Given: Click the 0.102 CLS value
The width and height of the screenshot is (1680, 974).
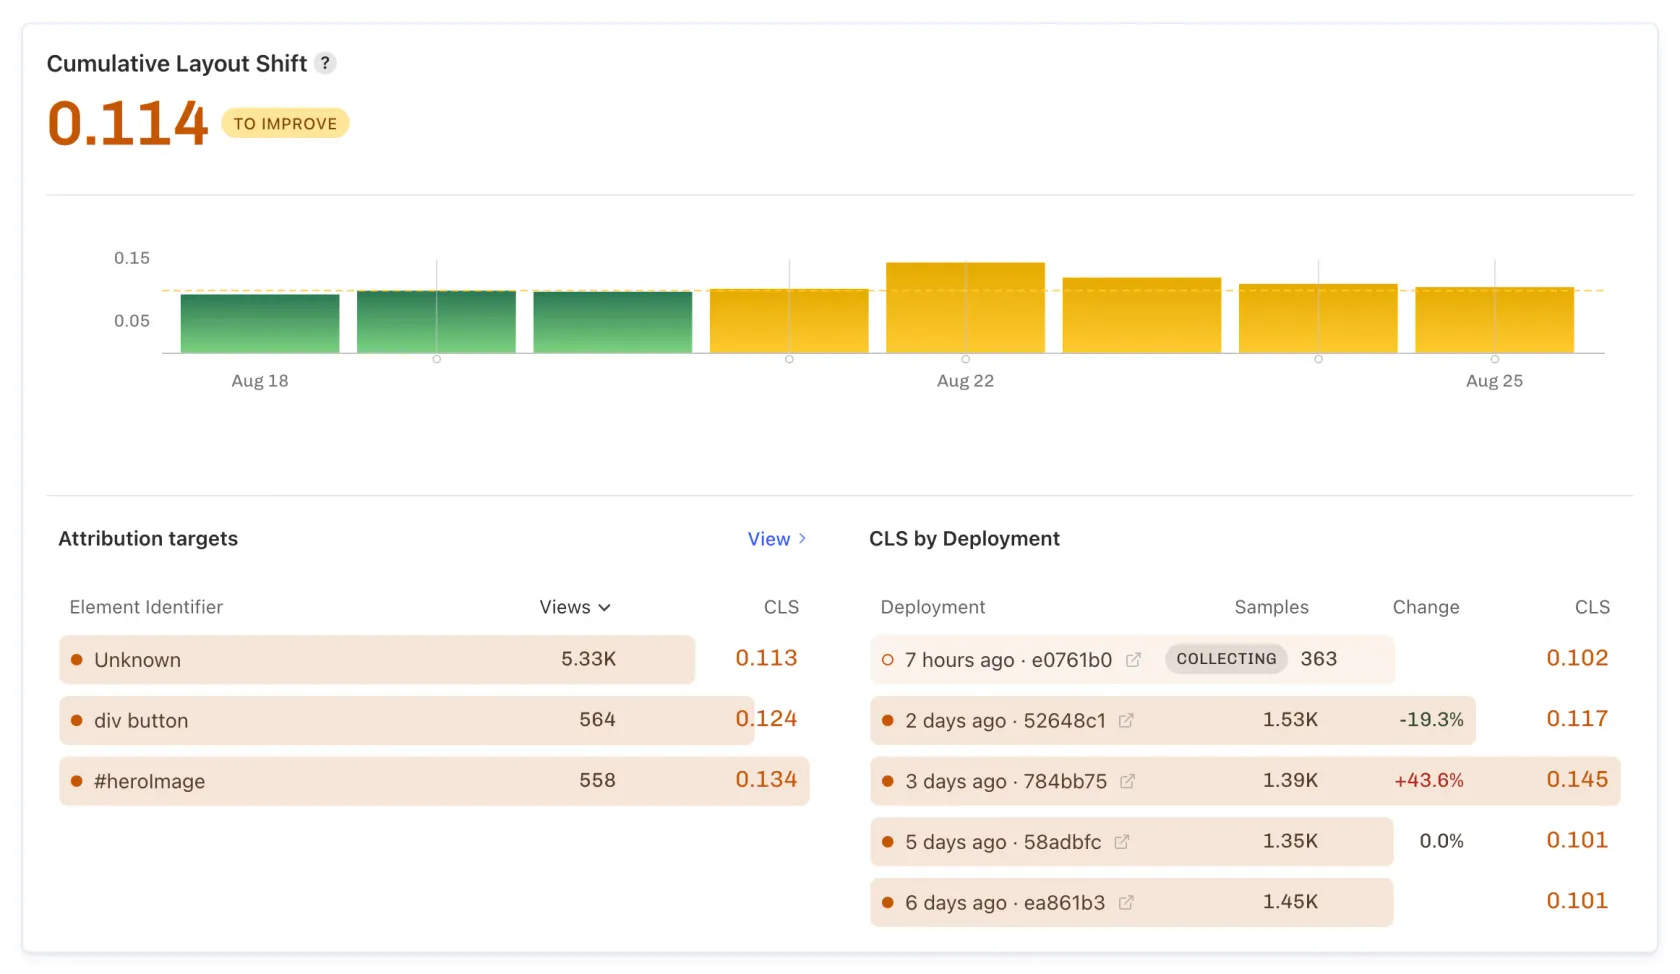Looking at the screenshot, I should pos(1577,658).
